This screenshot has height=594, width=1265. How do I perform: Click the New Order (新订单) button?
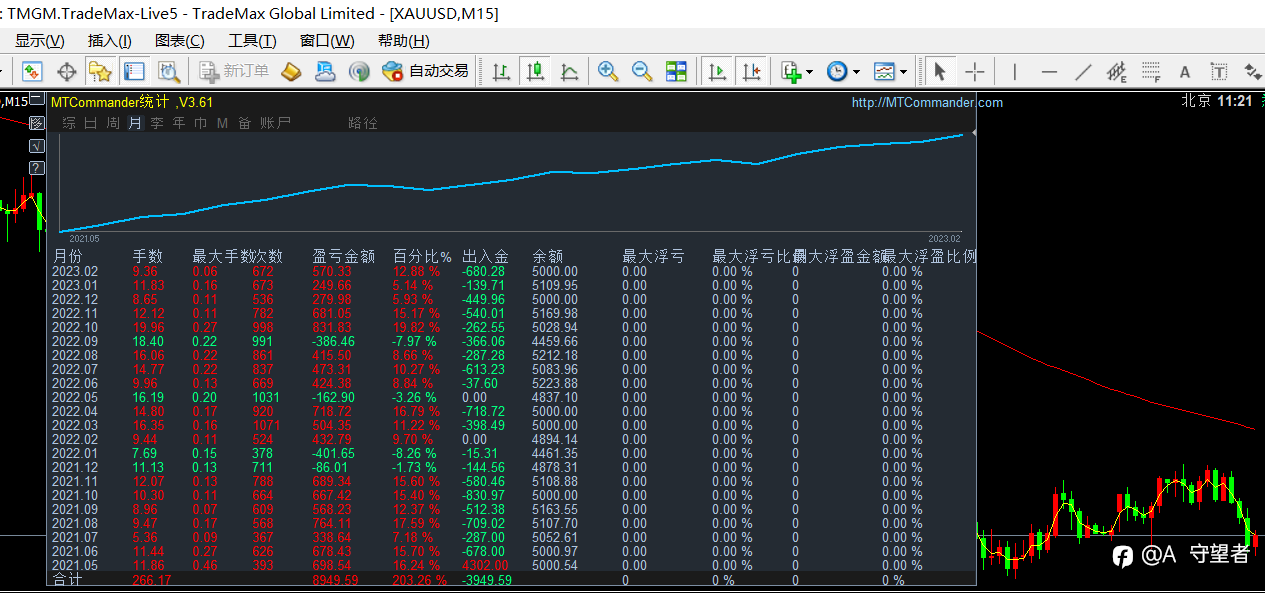pos(234,71)
